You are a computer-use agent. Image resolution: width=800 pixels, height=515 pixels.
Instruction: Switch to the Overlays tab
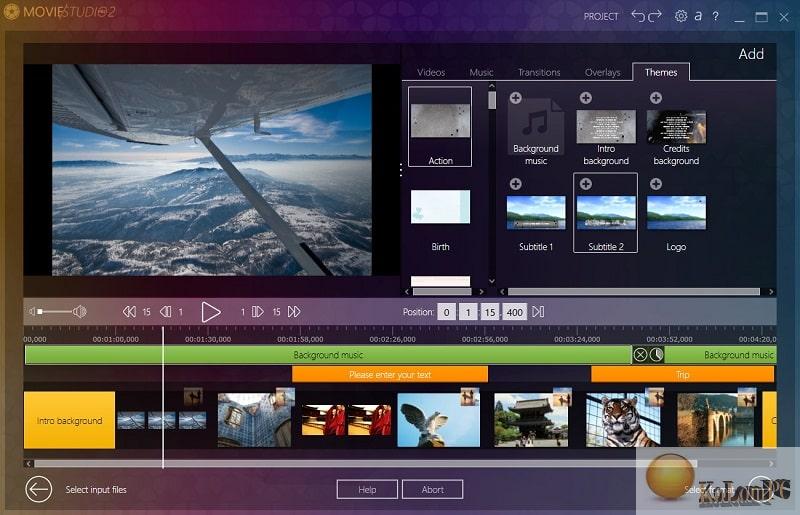click(x=603, y=72)
